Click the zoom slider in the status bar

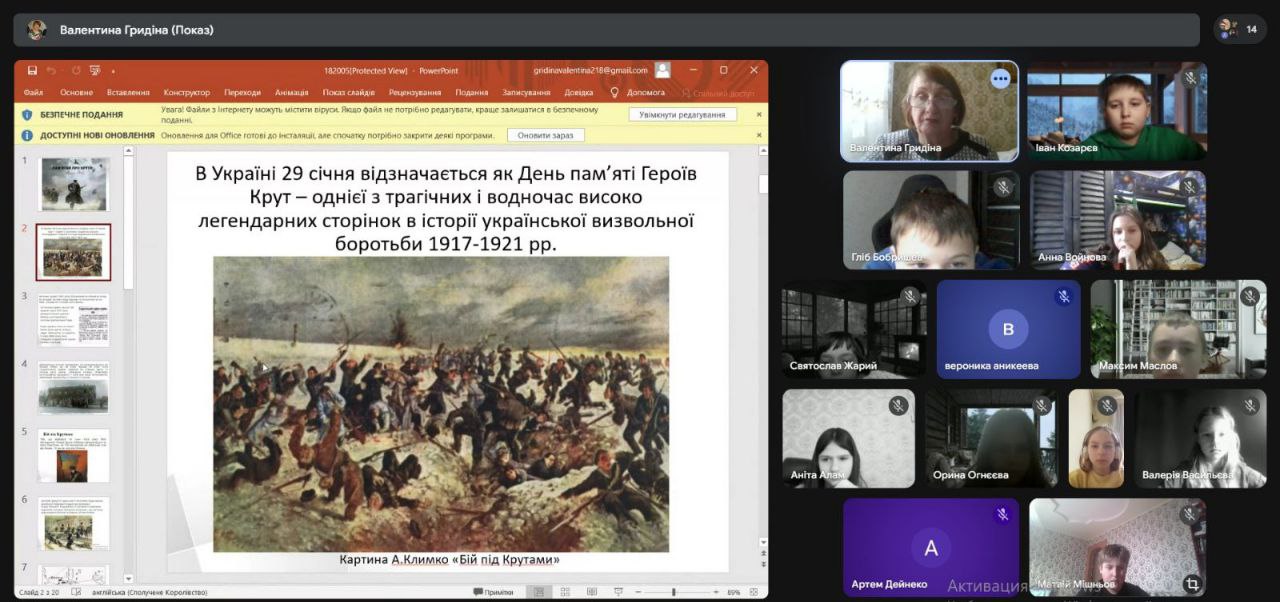click(675, 592)
